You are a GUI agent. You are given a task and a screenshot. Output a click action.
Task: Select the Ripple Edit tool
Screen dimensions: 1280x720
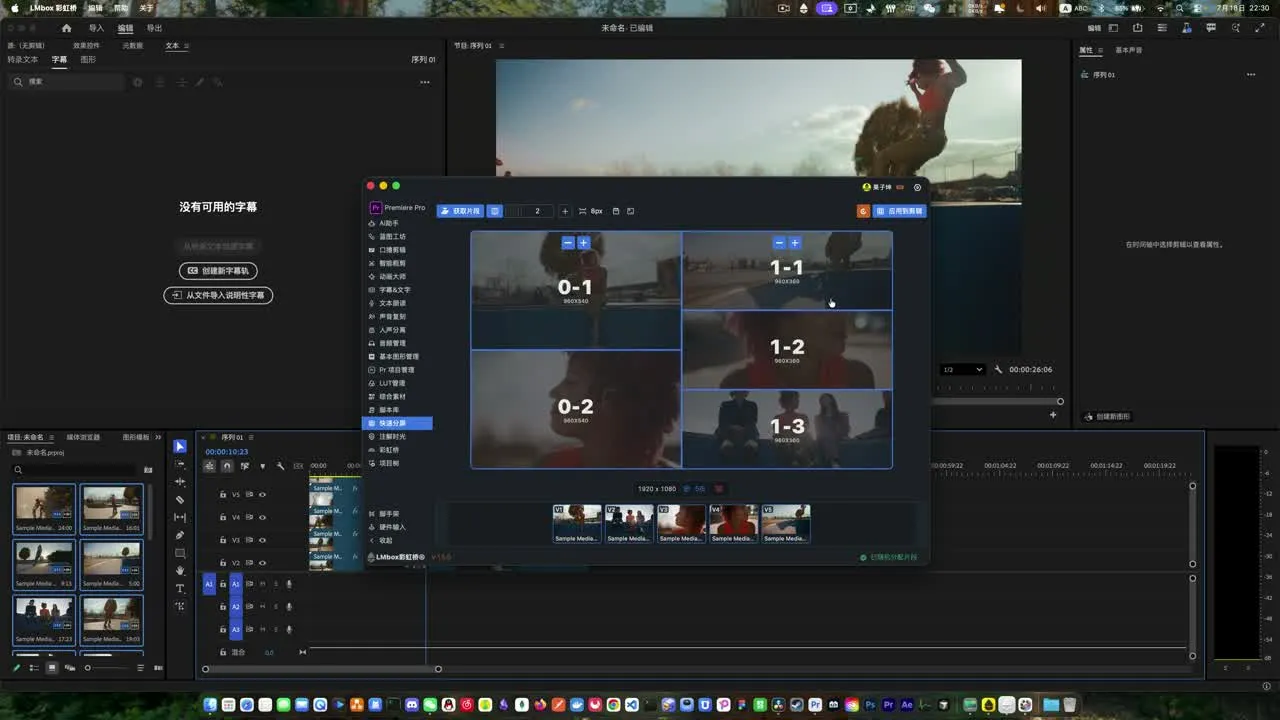coord(180,482)
